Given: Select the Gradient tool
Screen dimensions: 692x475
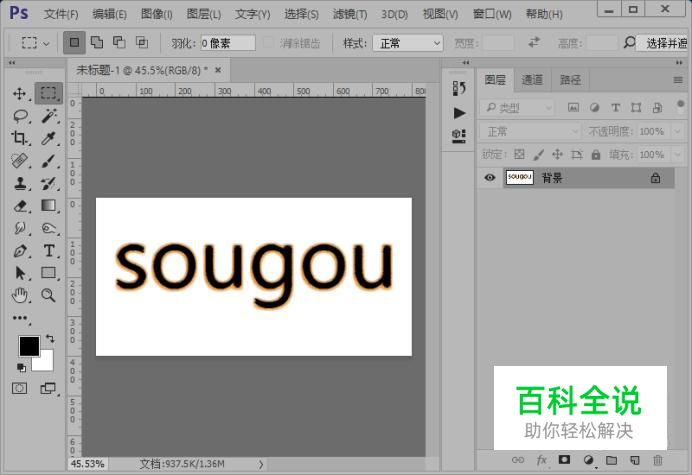Looking at the screenshot, I should click(49, 205).
